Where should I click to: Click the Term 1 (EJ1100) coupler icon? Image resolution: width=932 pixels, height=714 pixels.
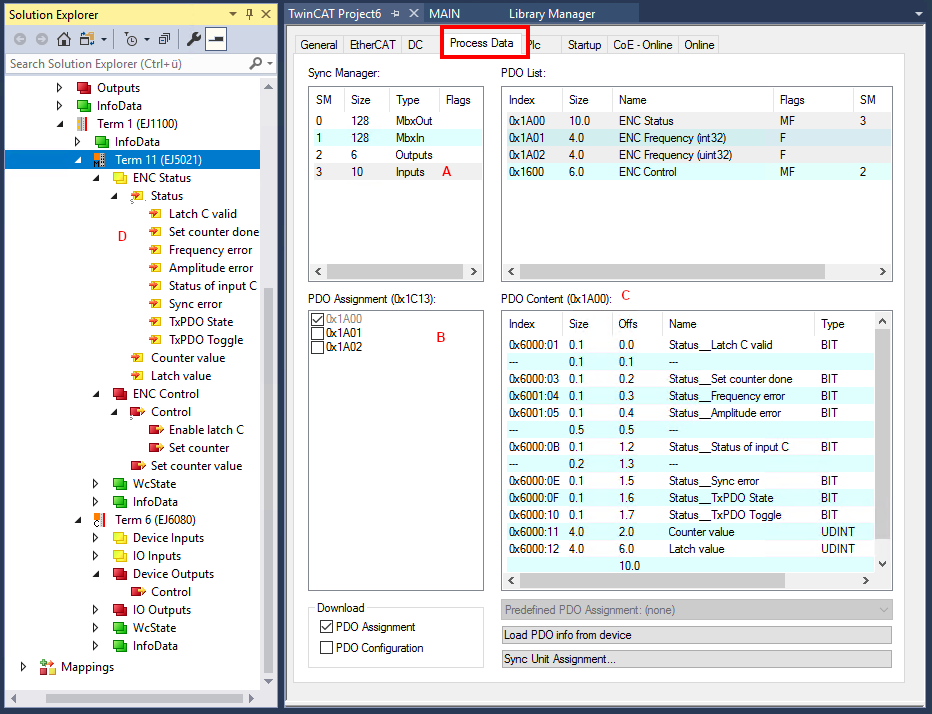(x=82, y=124)
